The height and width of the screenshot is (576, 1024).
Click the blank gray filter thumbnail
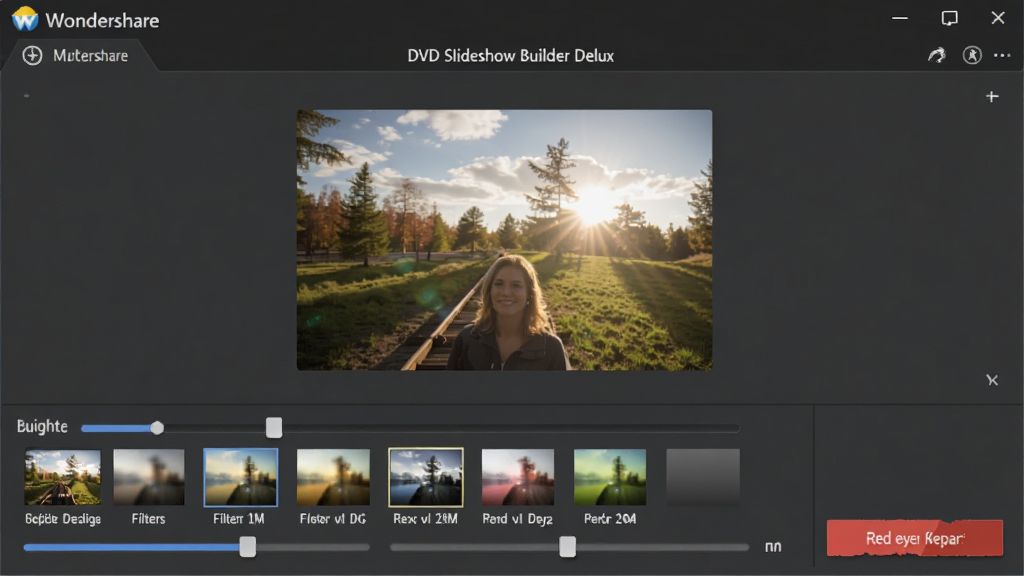tap(703, 477)
